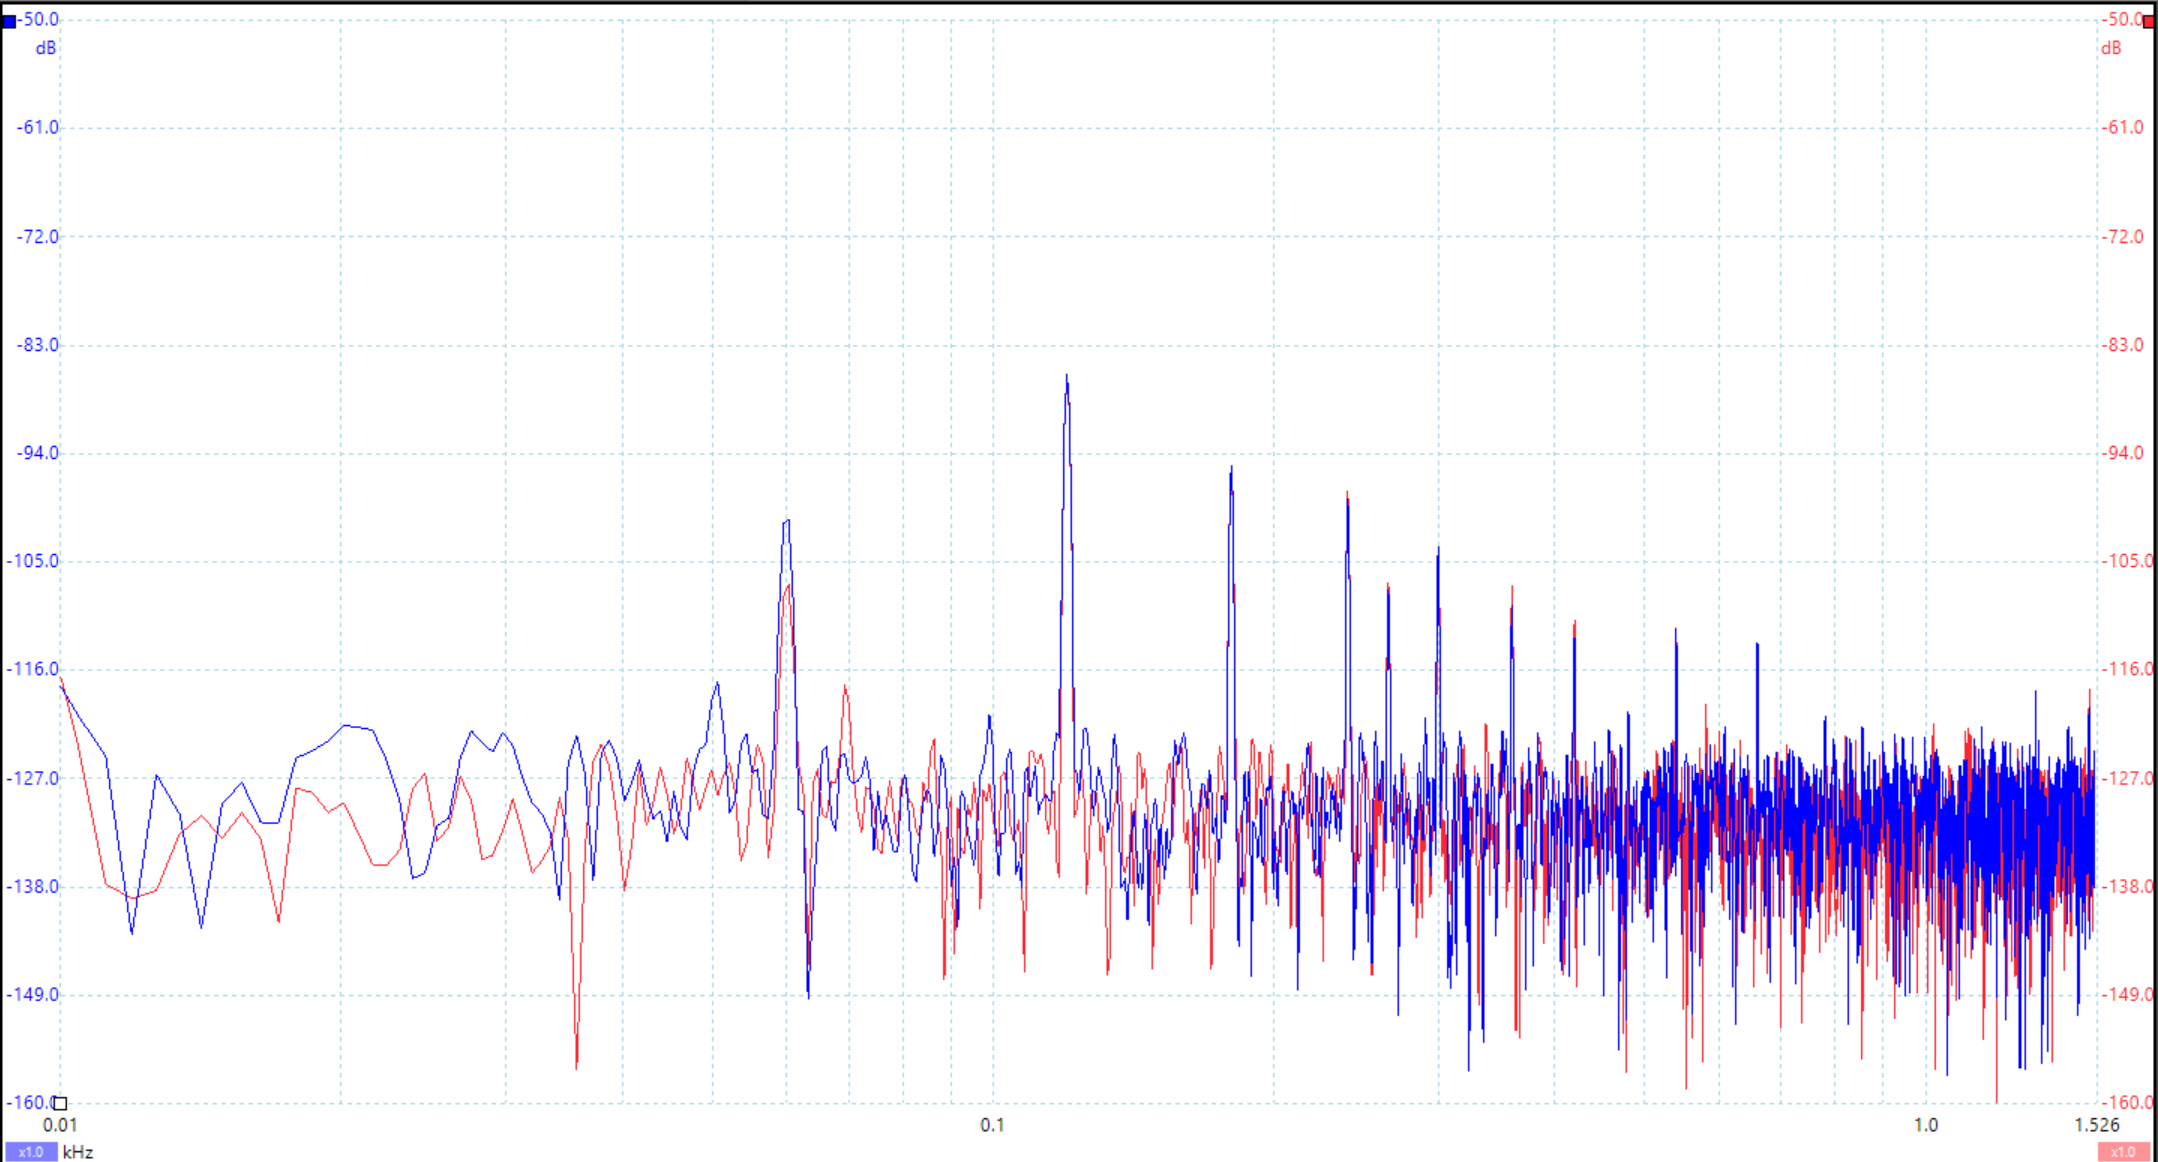Click the blue -72.0 axis value
2158x1162 pixels.
tap(38, 236)
